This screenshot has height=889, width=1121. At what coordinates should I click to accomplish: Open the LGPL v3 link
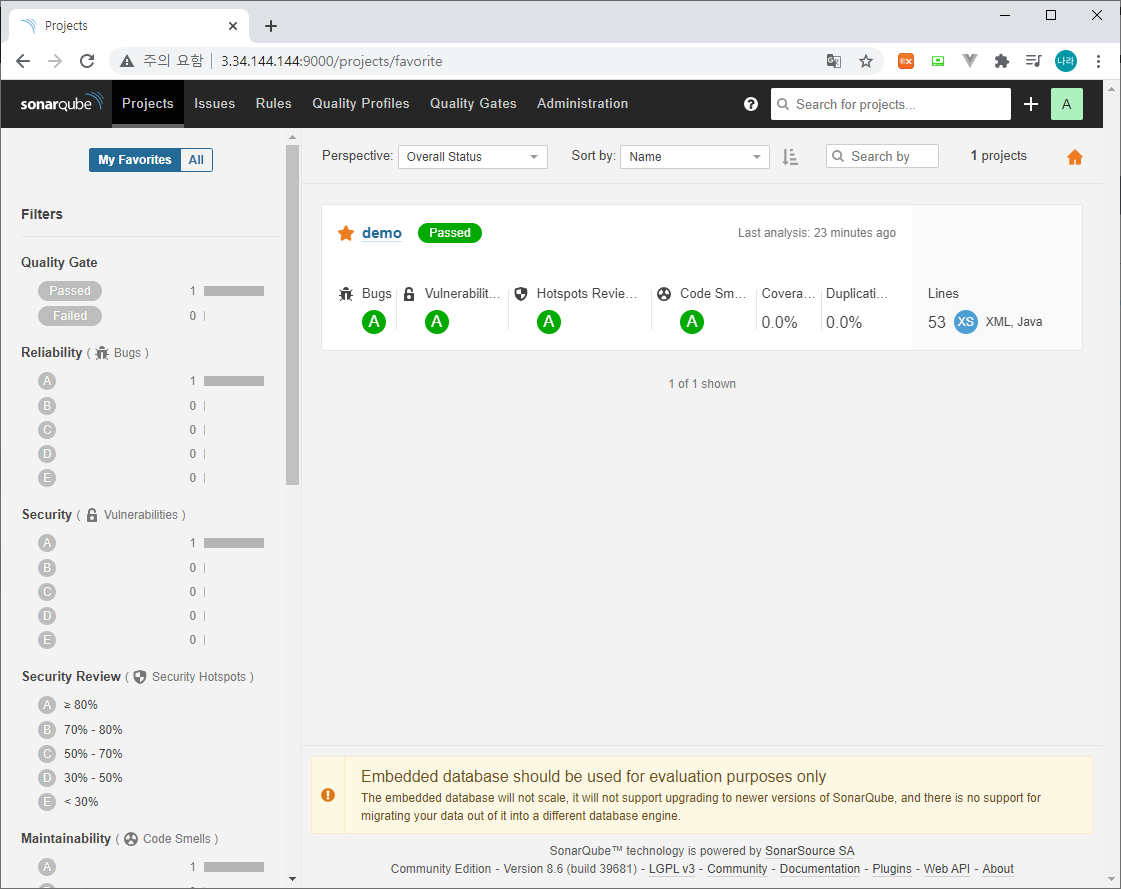pos(671,869)
